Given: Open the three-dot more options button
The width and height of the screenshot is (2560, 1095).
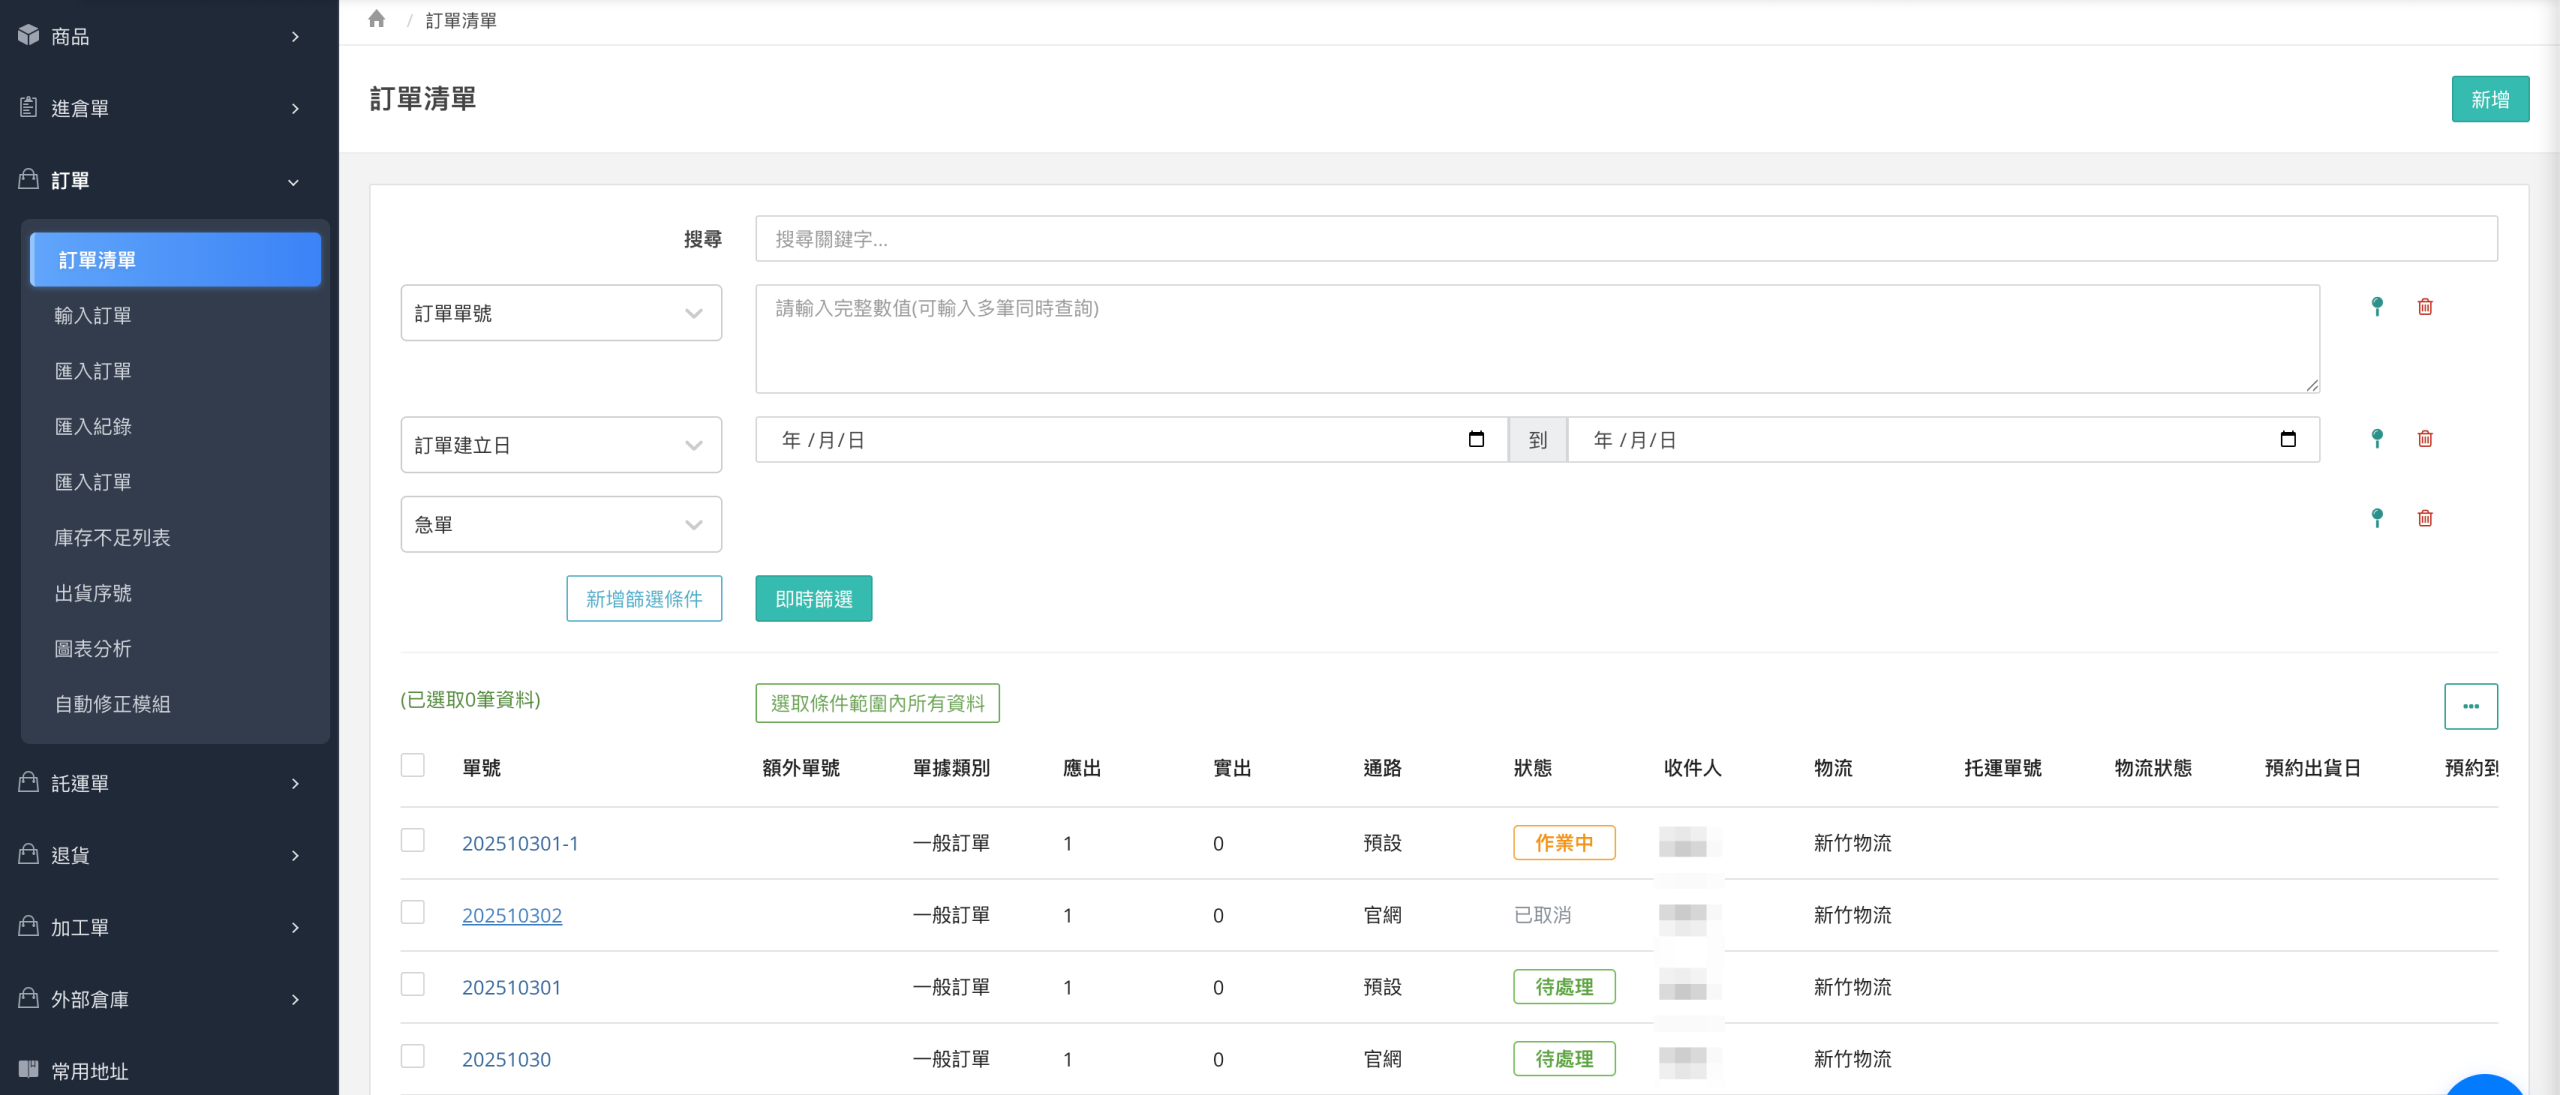Looking at the screenshot, I should (x=2471, y=706).
